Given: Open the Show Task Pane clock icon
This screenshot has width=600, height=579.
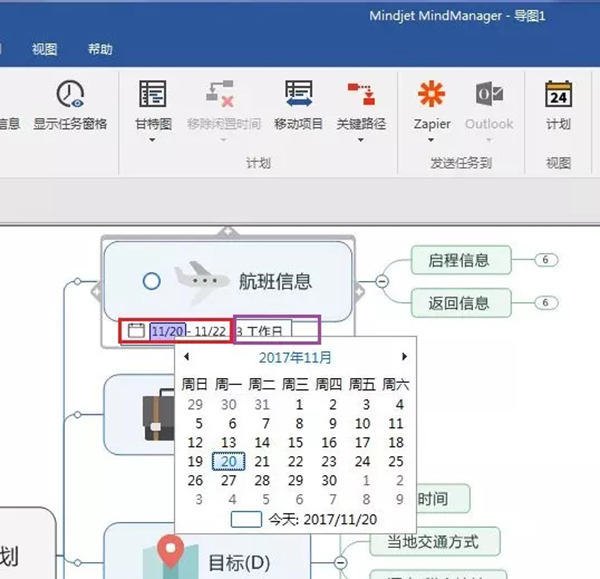Looking at the screenshot, I should coord(70,93).
